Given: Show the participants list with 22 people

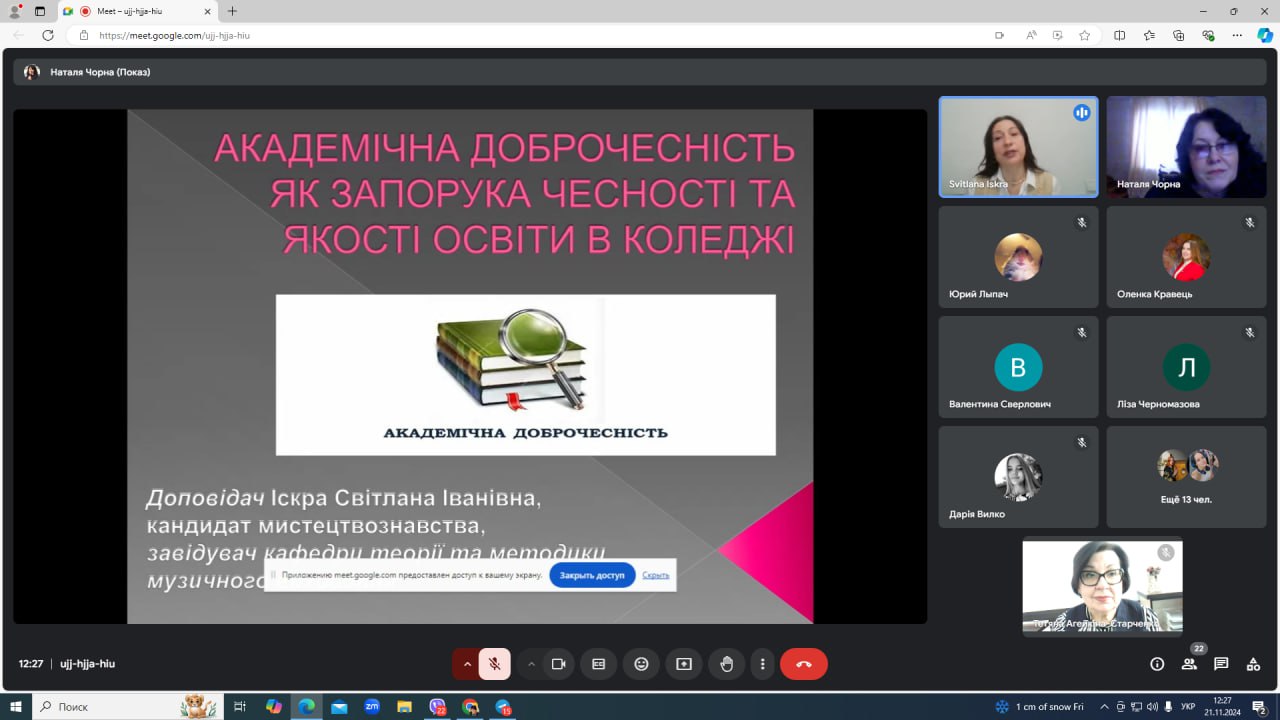Looking at the screenshot, I should (1189, 664).
